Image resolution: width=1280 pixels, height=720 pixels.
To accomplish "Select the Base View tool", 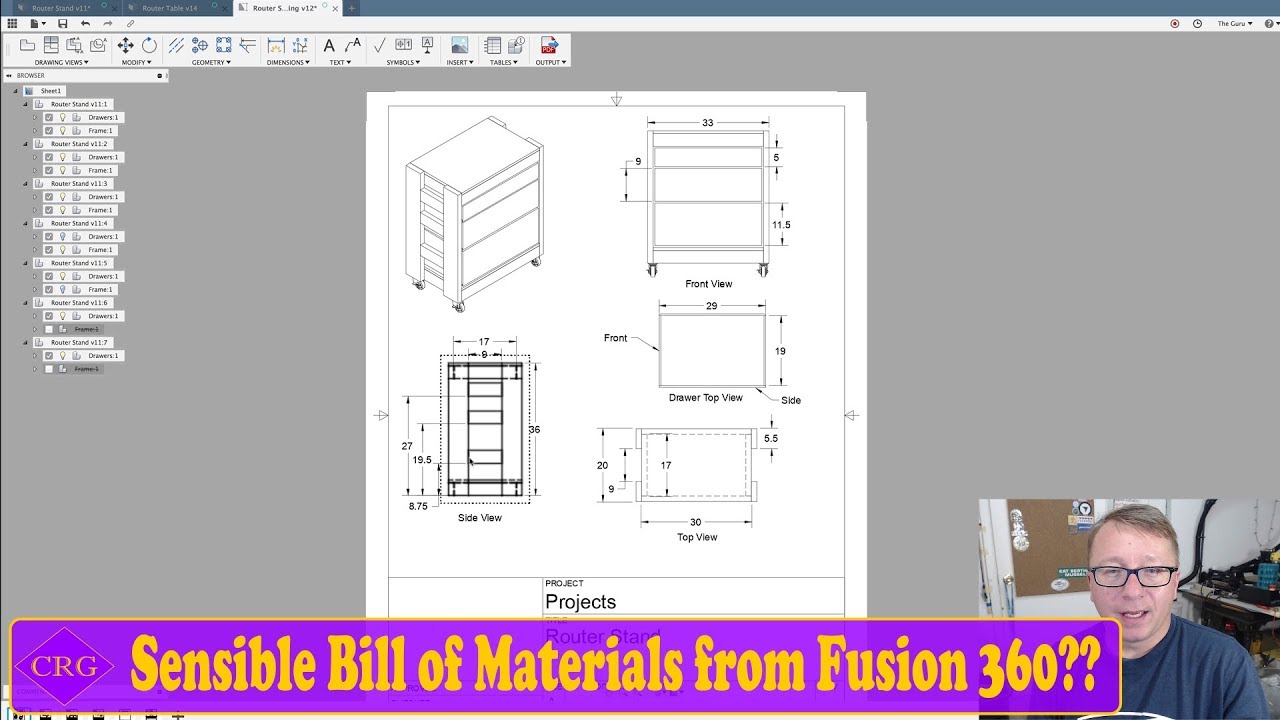I will [x=27, y=45].
